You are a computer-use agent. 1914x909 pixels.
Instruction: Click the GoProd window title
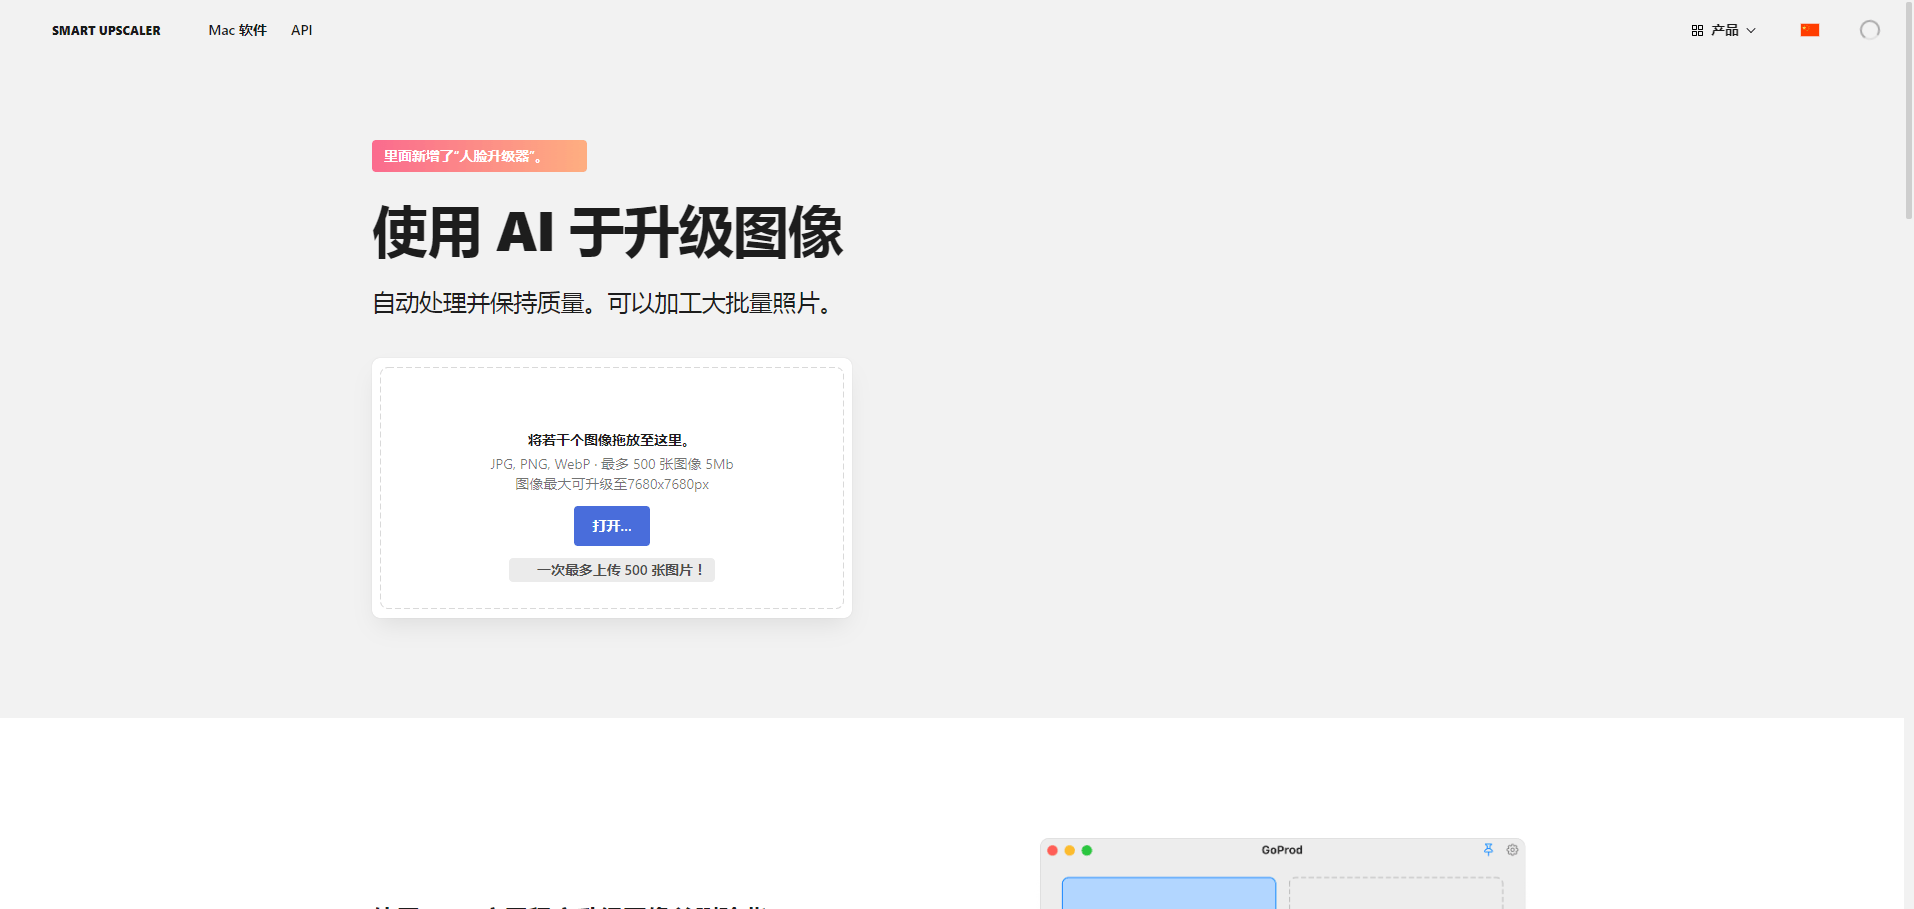[x=1281, y=850]
